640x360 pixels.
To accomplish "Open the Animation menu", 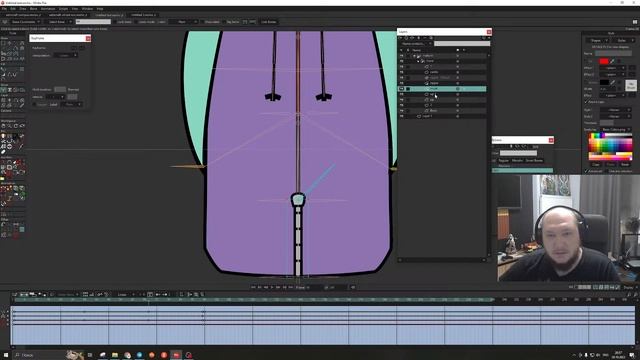I will point(48,9).
